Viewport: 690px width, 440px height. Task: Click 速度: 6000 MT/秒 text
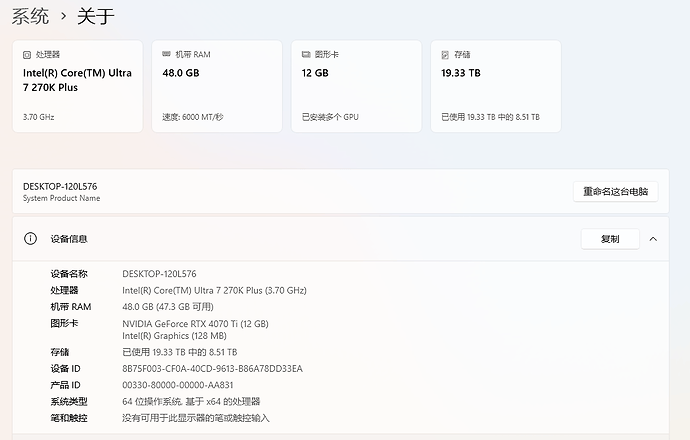click(x=193, y=117)
